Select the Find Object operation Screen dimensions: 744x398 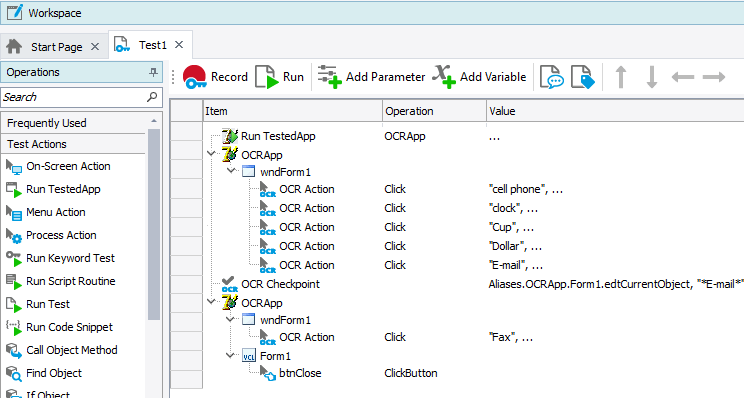(x=44, y=373)
